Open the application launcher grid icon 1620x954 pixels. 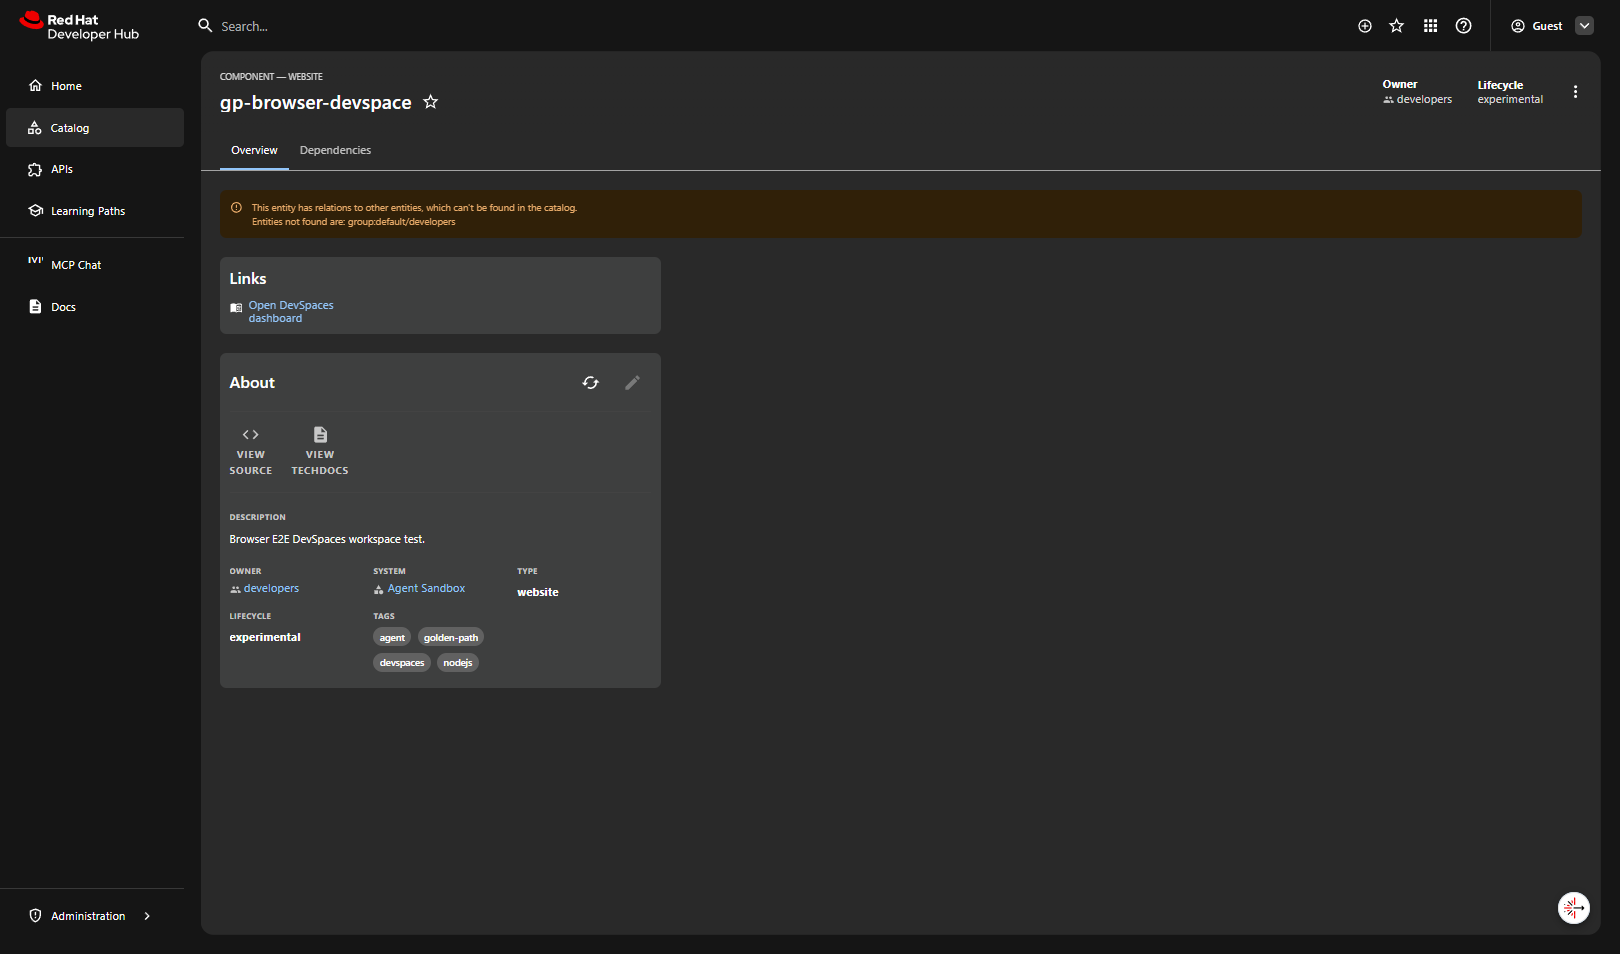pos(1431,26)
